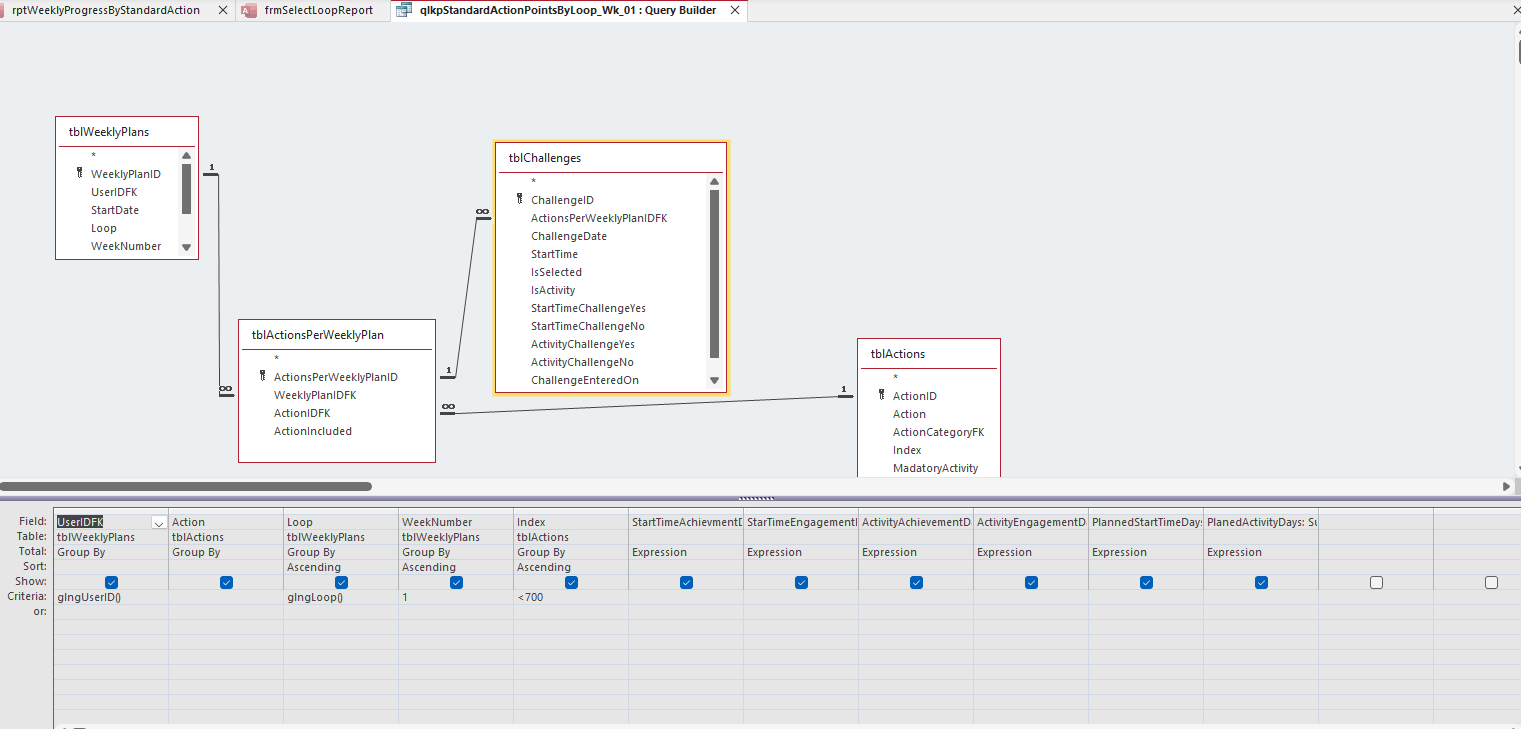
Task: Open the UserIDFK field dropdown arrow
Action: (x=158, y=522)
